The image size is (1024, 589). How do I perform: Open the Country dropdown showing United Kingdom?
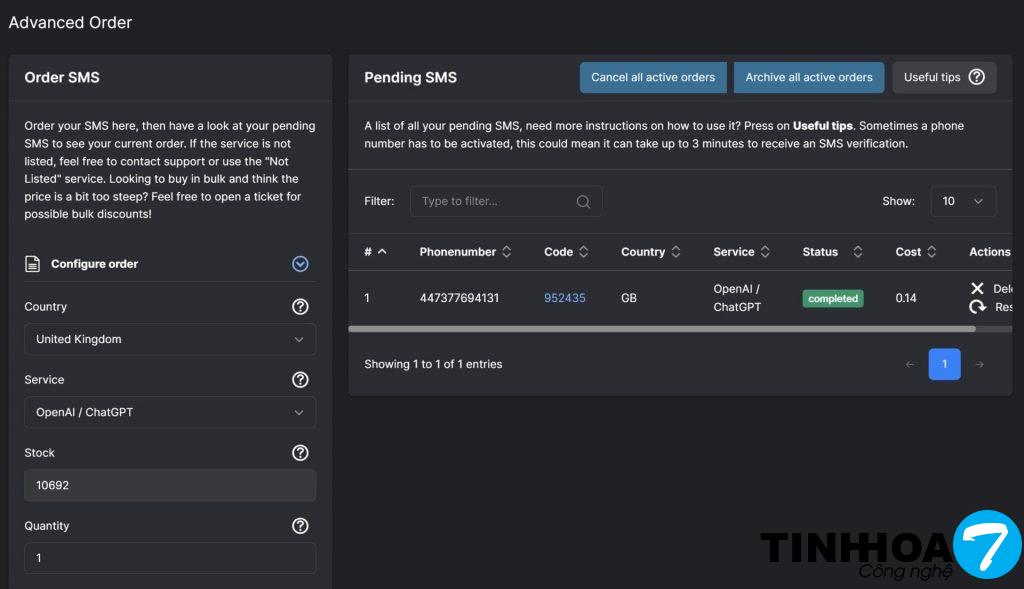(x=170, y=339)
